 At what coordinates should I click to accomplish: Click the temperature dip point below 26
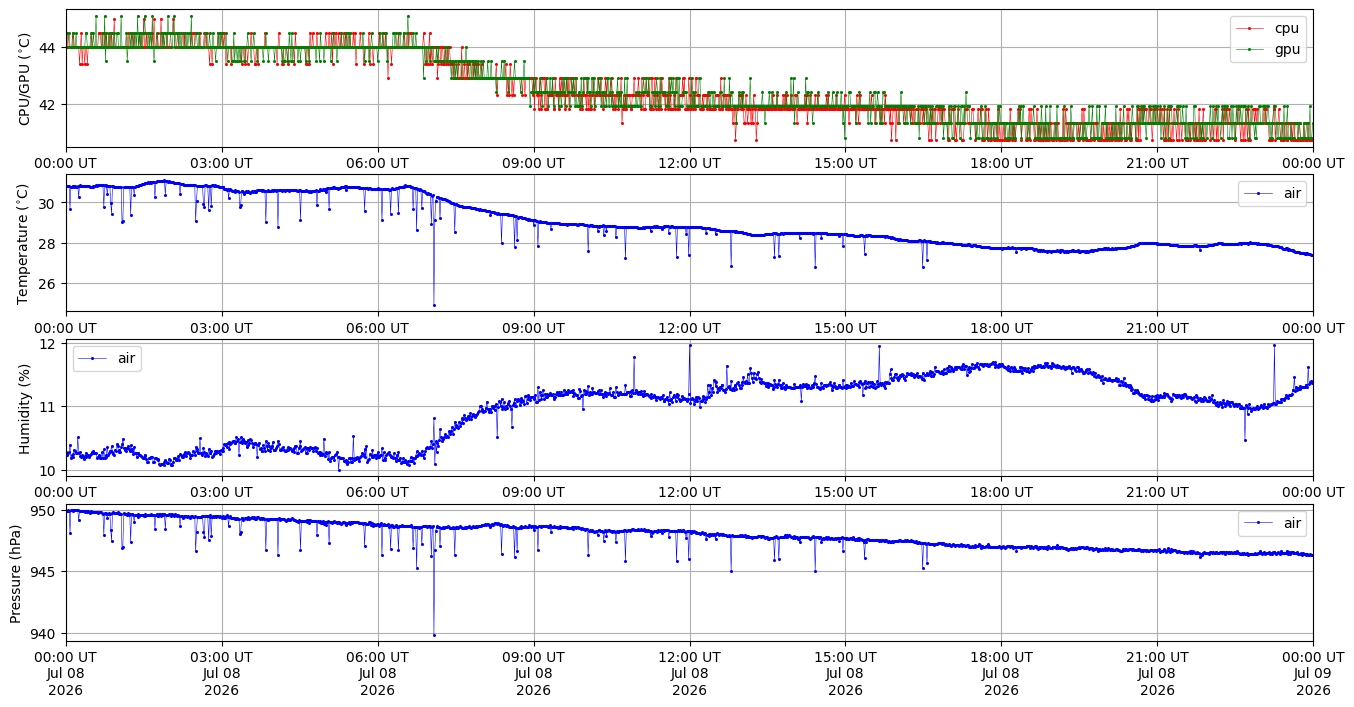[x=434, y=305]
